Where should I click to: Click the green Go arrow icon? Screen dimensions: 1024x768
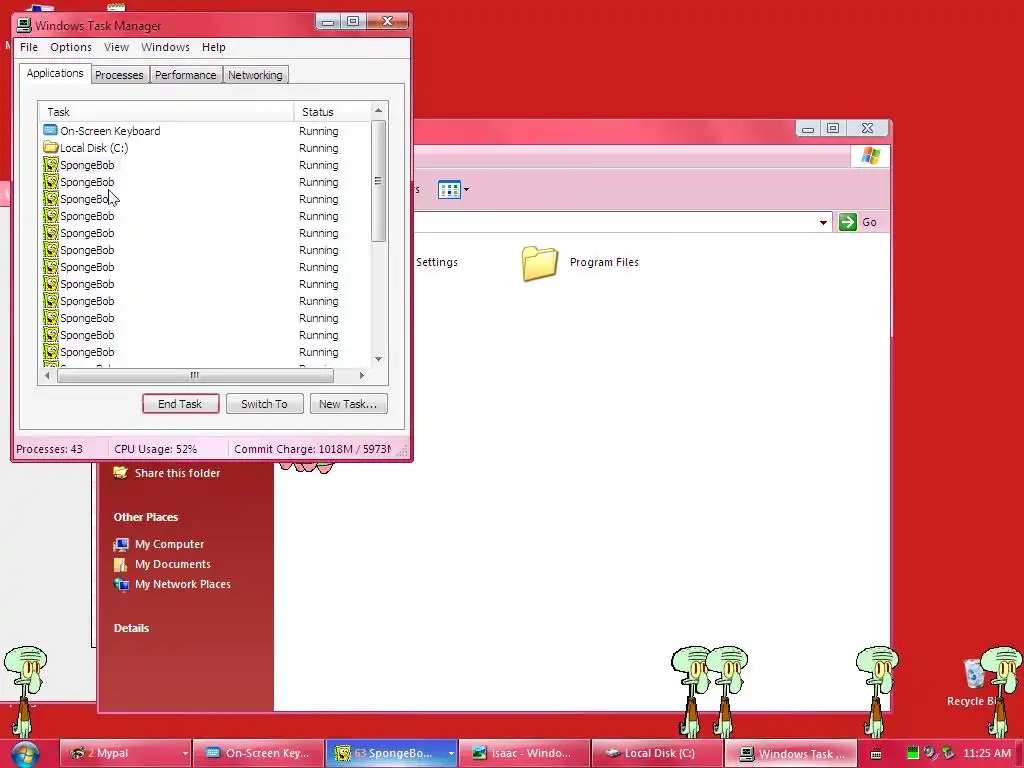[848, 222]
